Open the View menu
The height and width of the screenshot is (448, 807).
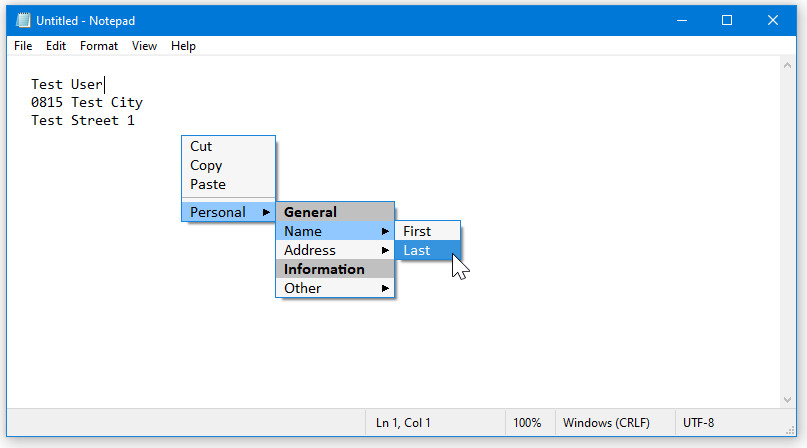coord(145,46)
